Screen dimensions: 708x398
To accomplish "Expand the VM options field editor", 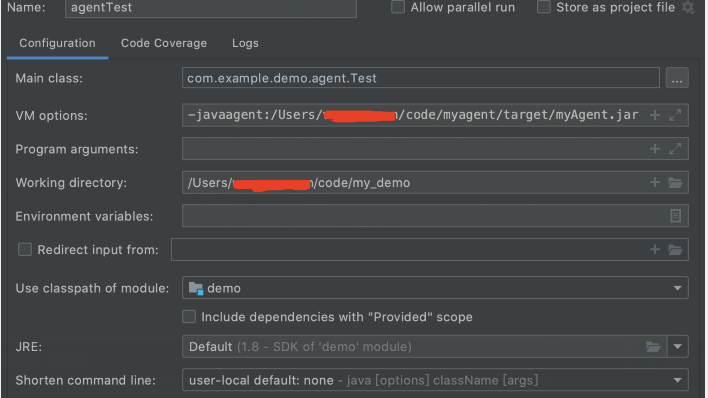I will tap(675, 115).
